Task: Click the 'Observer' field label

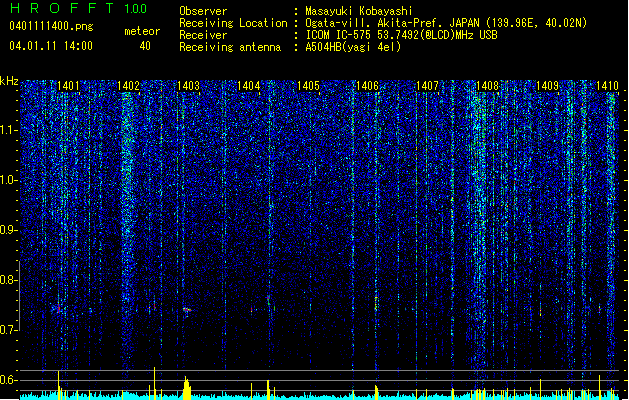Action: (203, 11)
